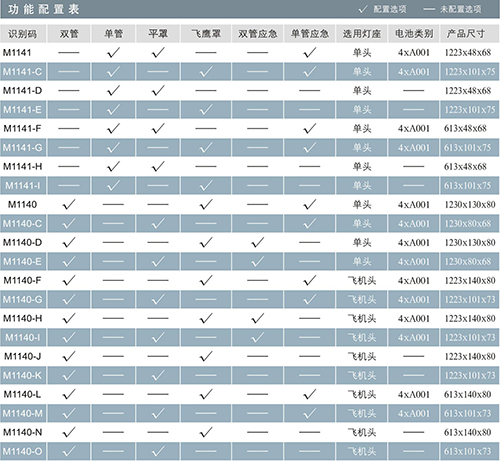
Task: Click the M1140-K identification code cell
Action: click(23, 375)
